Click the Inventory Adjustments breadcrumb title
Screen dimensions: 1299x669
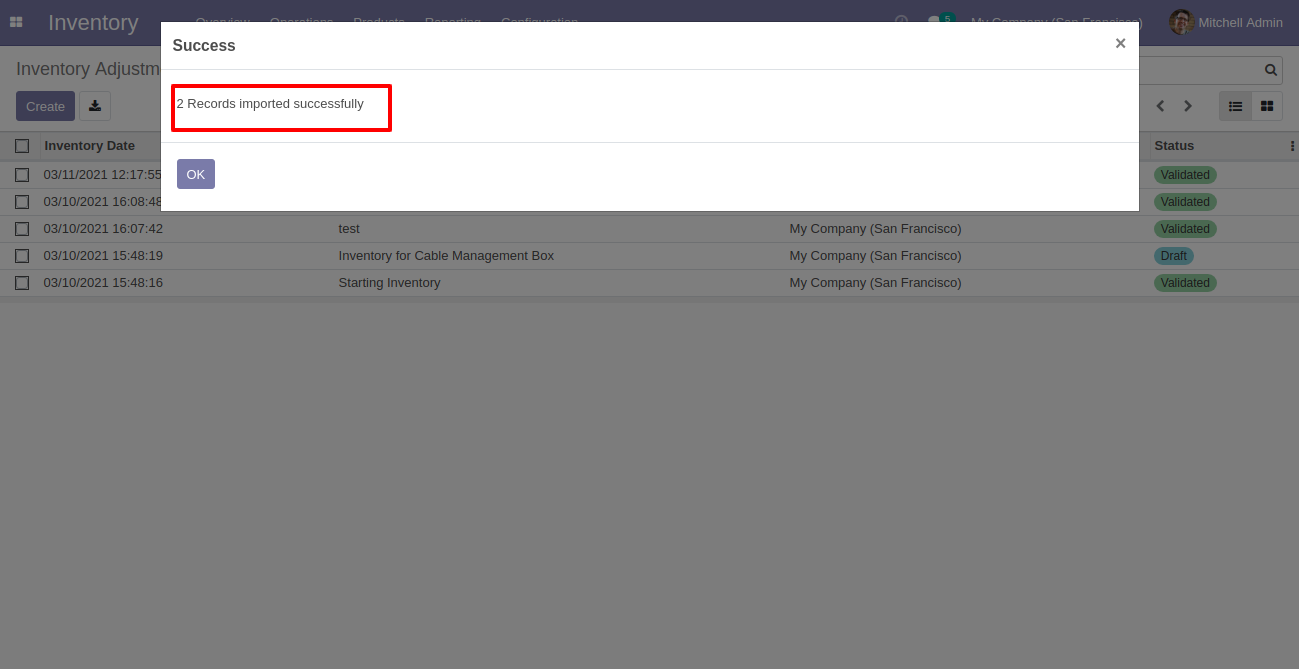(88, 69)
